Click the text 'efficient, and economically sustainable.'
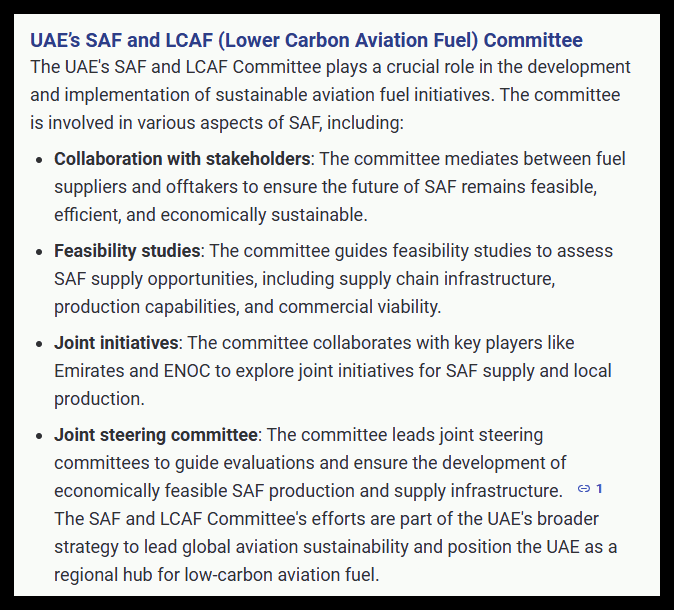 tap(211, 215)
